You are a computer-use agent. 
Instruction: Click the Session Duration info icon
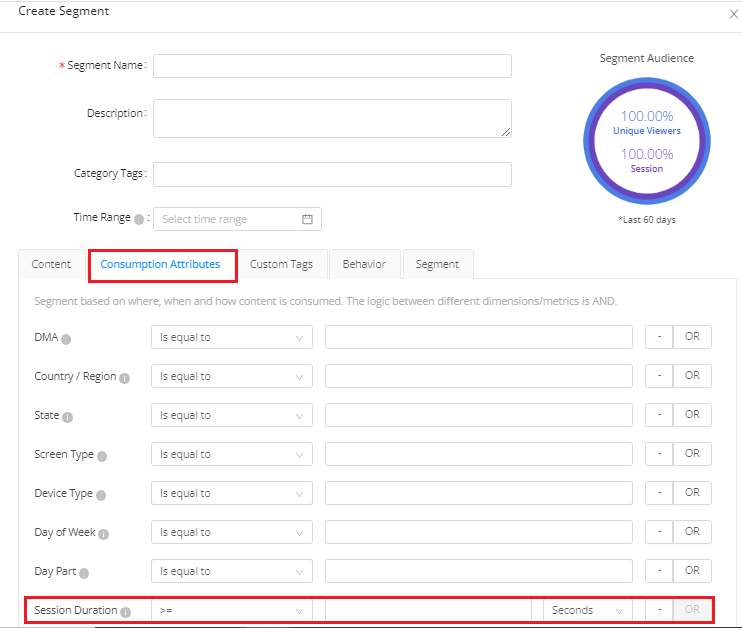tap(125, 612)
